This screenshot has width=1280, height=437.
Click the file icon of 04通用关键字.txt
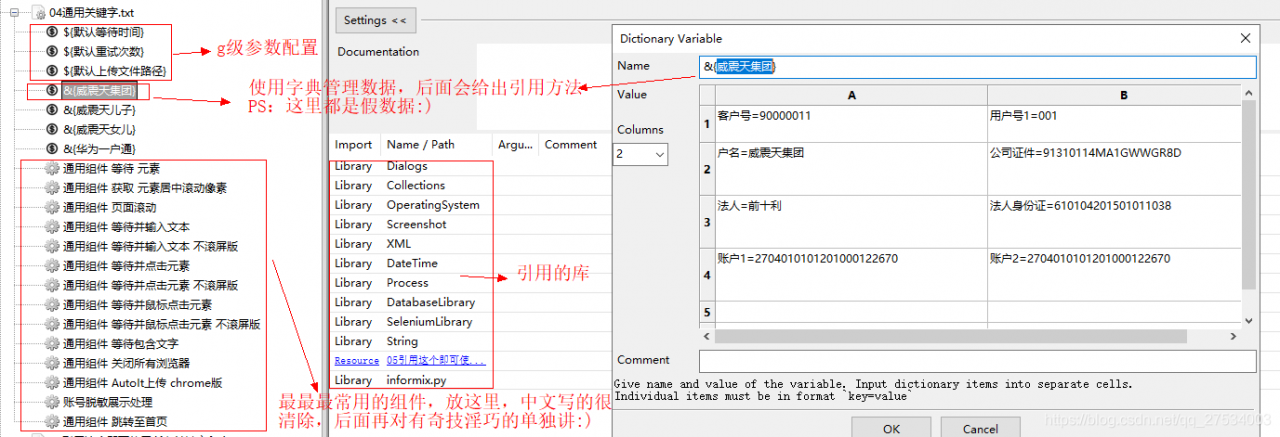click(41, 12)
